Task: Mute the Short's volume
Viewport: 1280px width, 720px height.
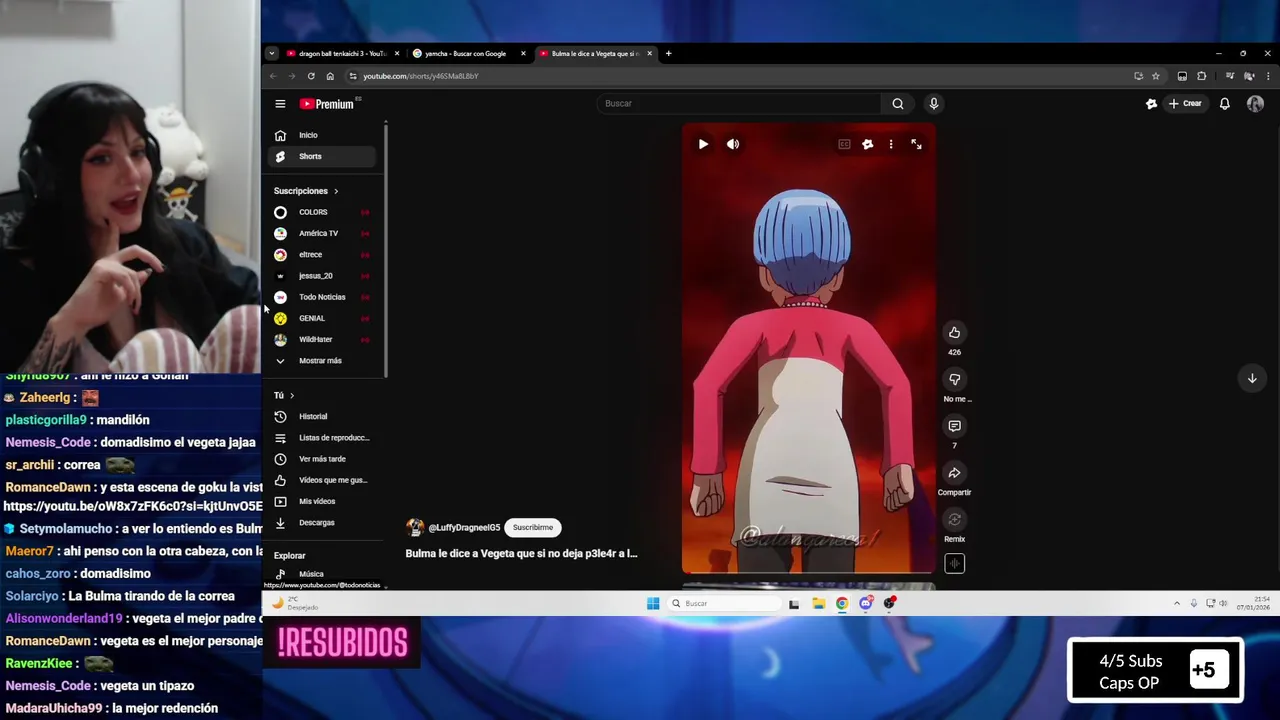Action: click(x=733, y=144)
